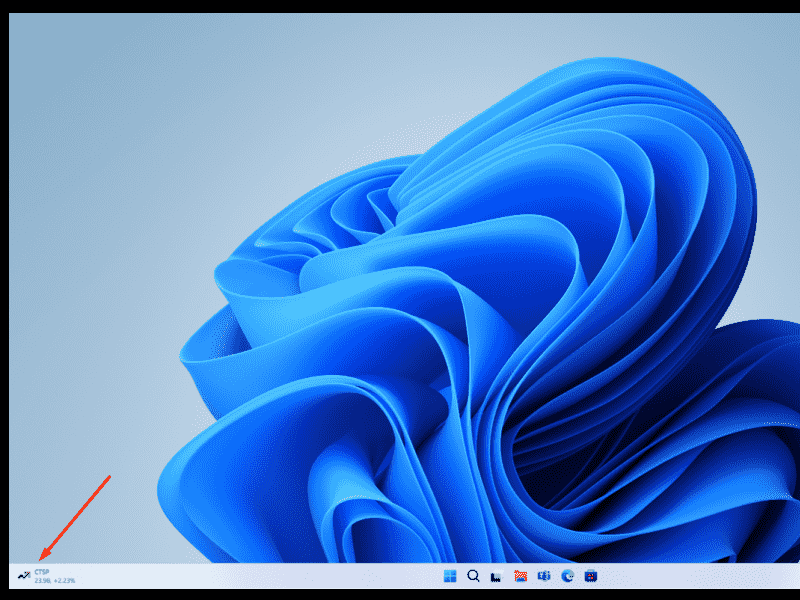
Task: Open the Windows Start menu
Action: (450, 576)
